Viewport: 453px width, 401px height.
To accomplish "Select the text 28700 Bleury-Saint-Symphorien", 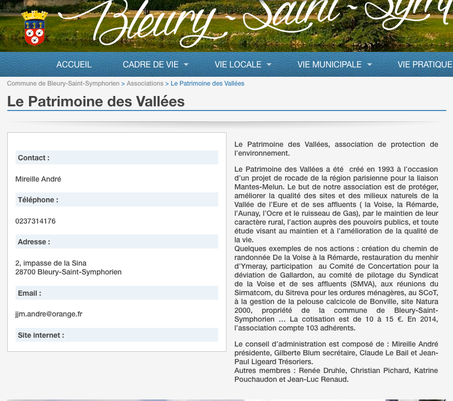I will [x=68, y=272].
